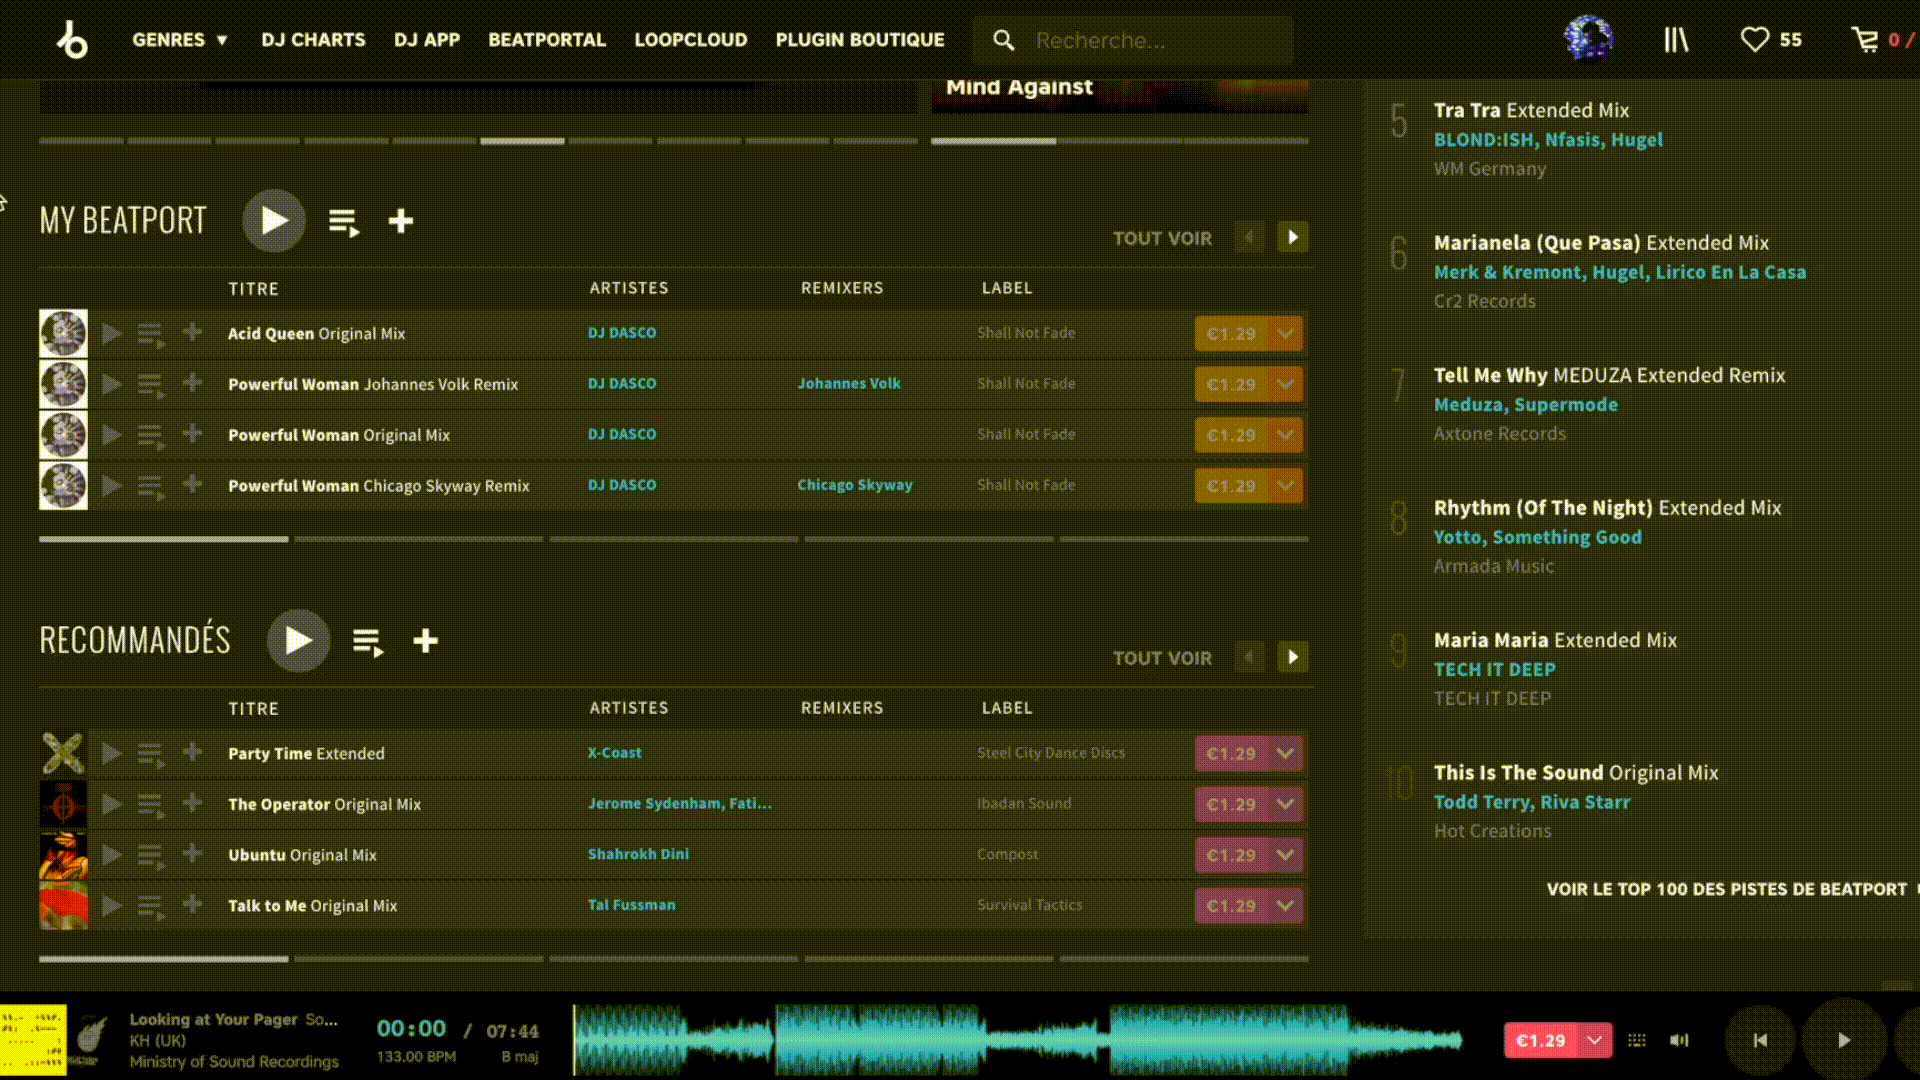The width and height of the screenshot is (1920, 1080).
Task: Toggle the player volume speaker
Action: (x=1680, y=1040)
